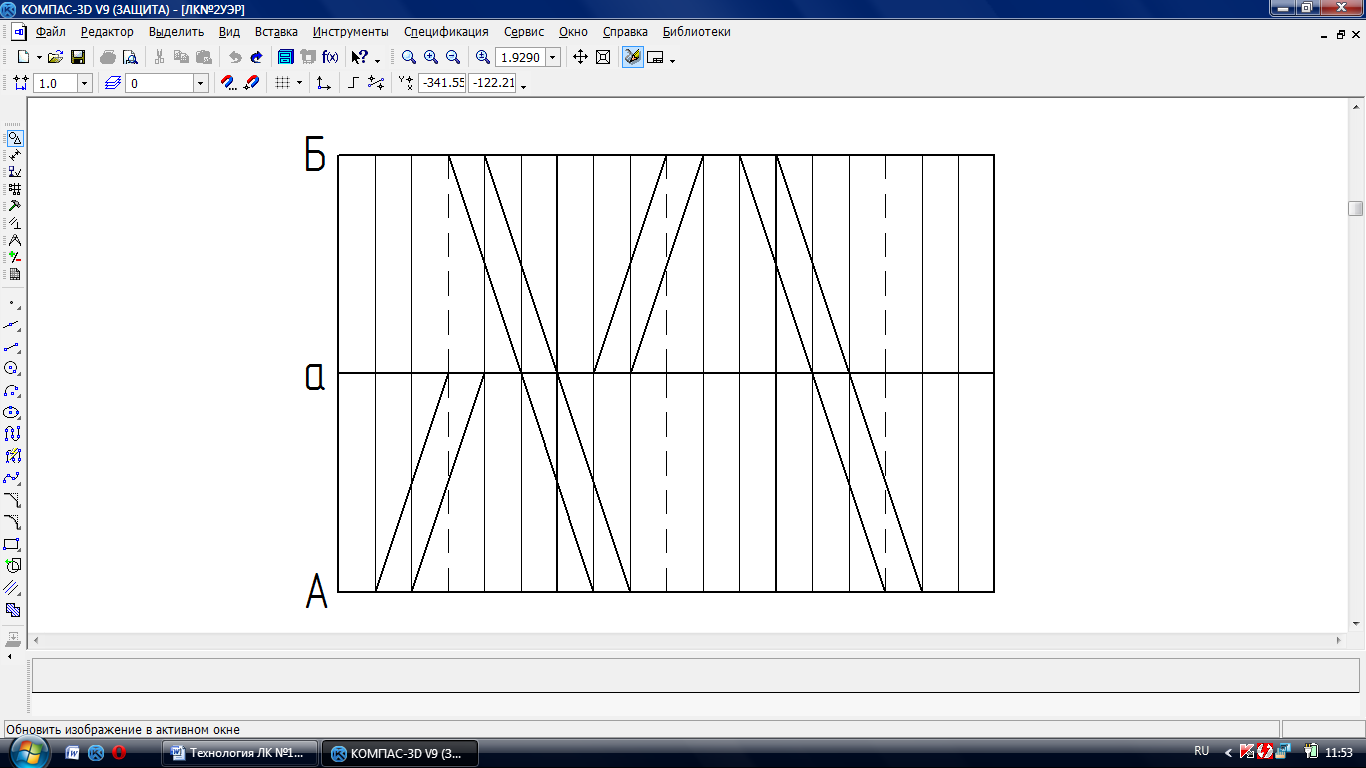Screen dimensions: 1366x768
Task: Open the variables f(x) panel
Action: [330, 57]
